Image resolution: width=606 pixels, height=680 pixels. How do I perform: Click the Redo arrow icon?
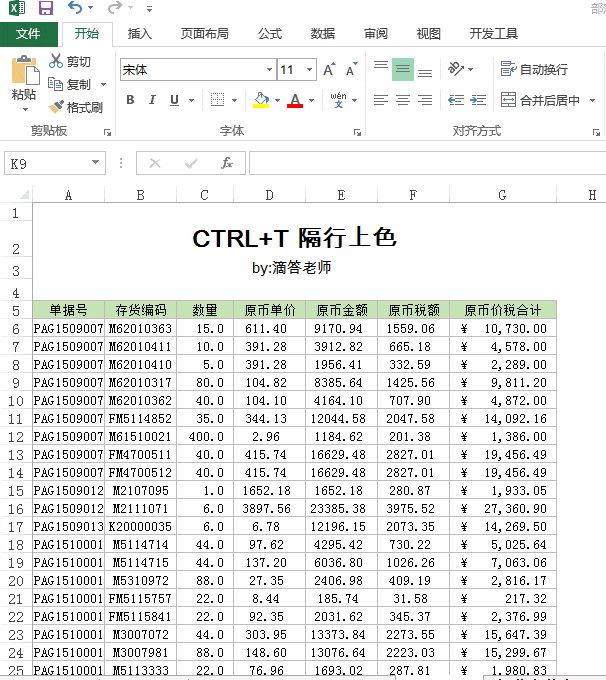pyautogui.click(x=114, y=7)
